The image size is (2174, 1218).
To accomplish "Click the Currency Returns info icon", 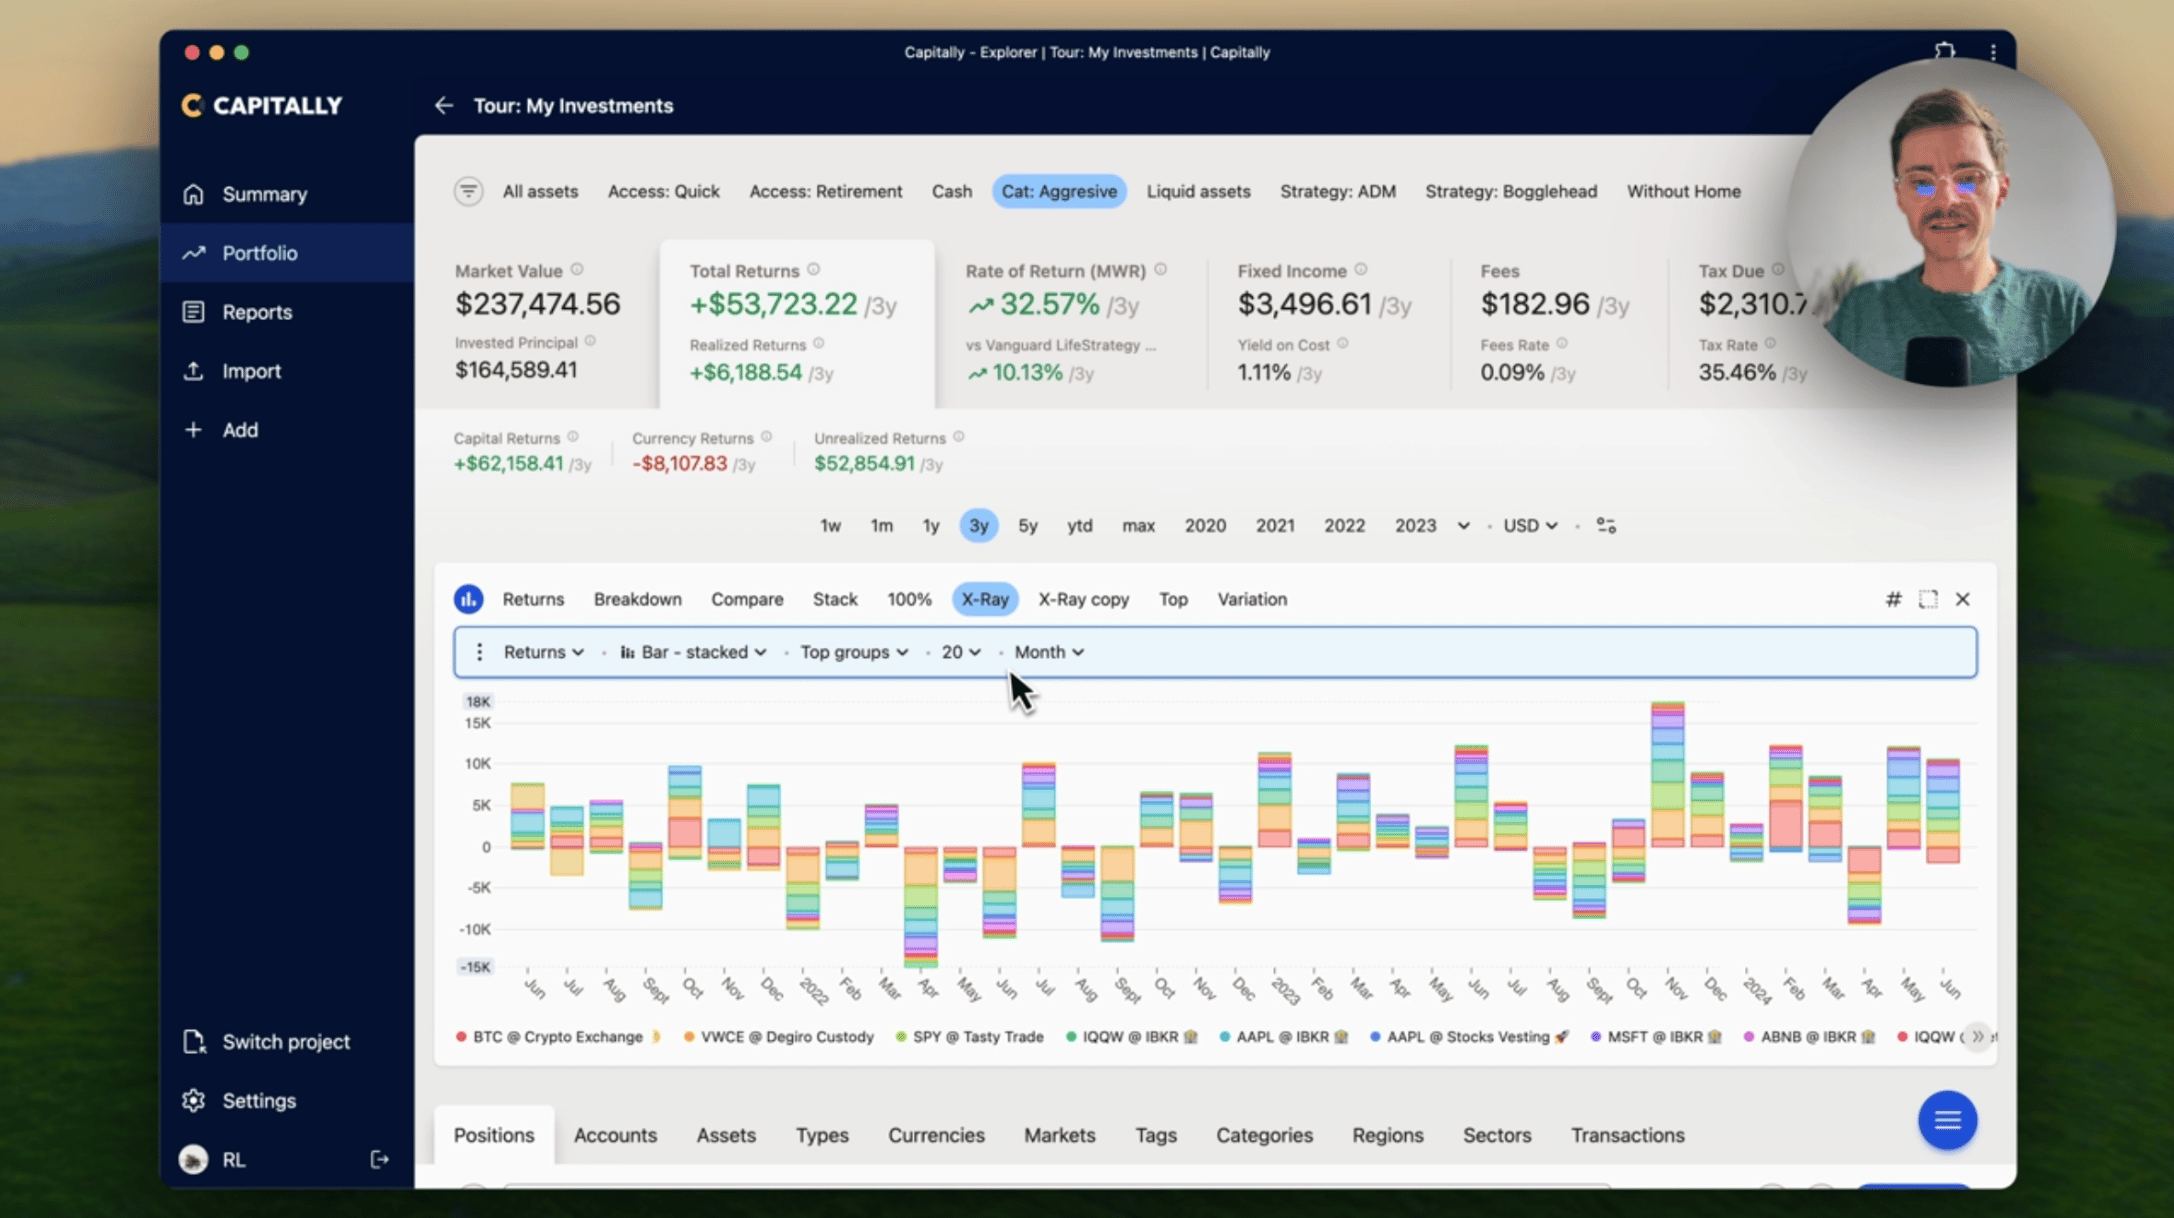I will pos(766,437).
